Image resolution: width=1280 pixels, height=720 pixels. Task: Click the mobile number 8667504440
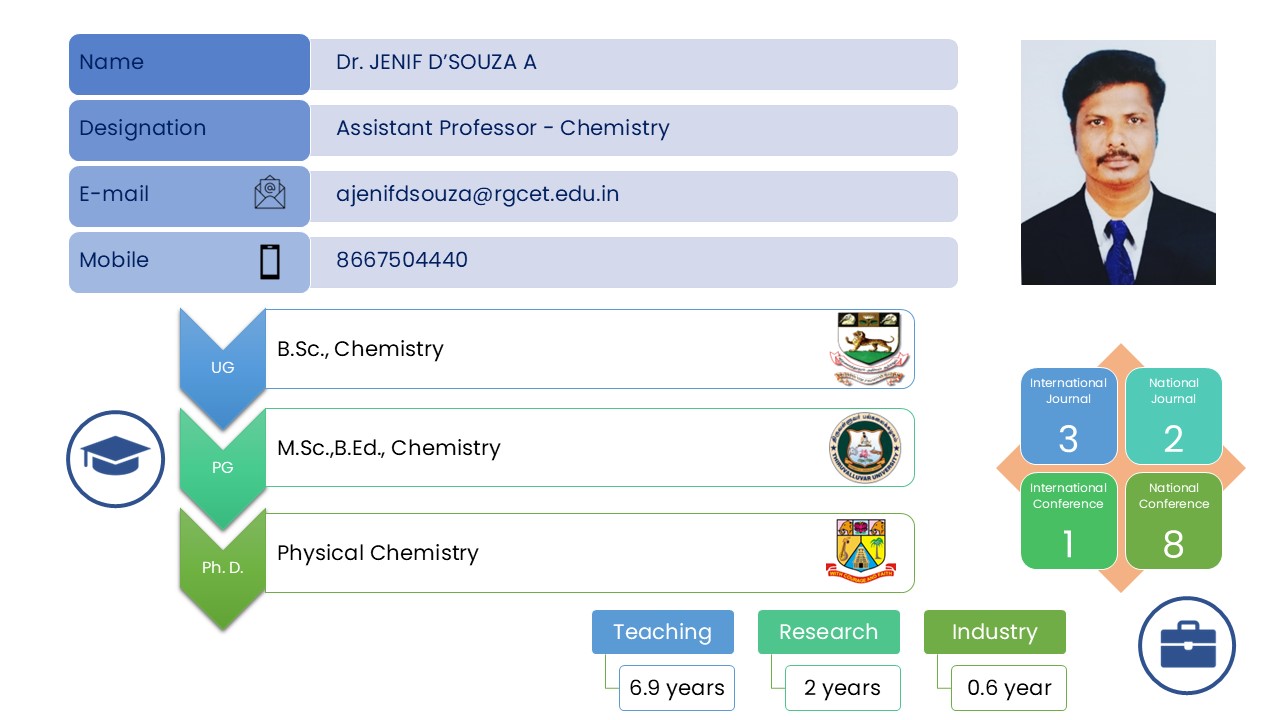(x=402, y=260)
